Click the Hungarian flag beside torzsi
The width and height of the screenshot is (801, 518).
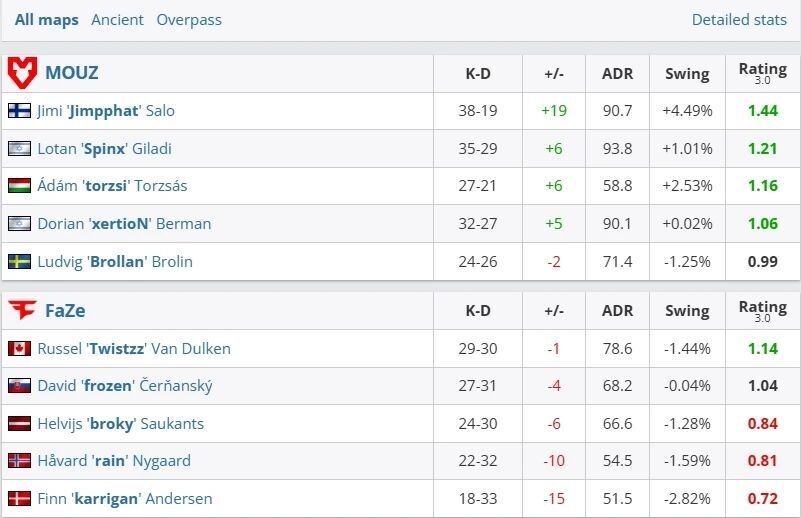point(19,186)
